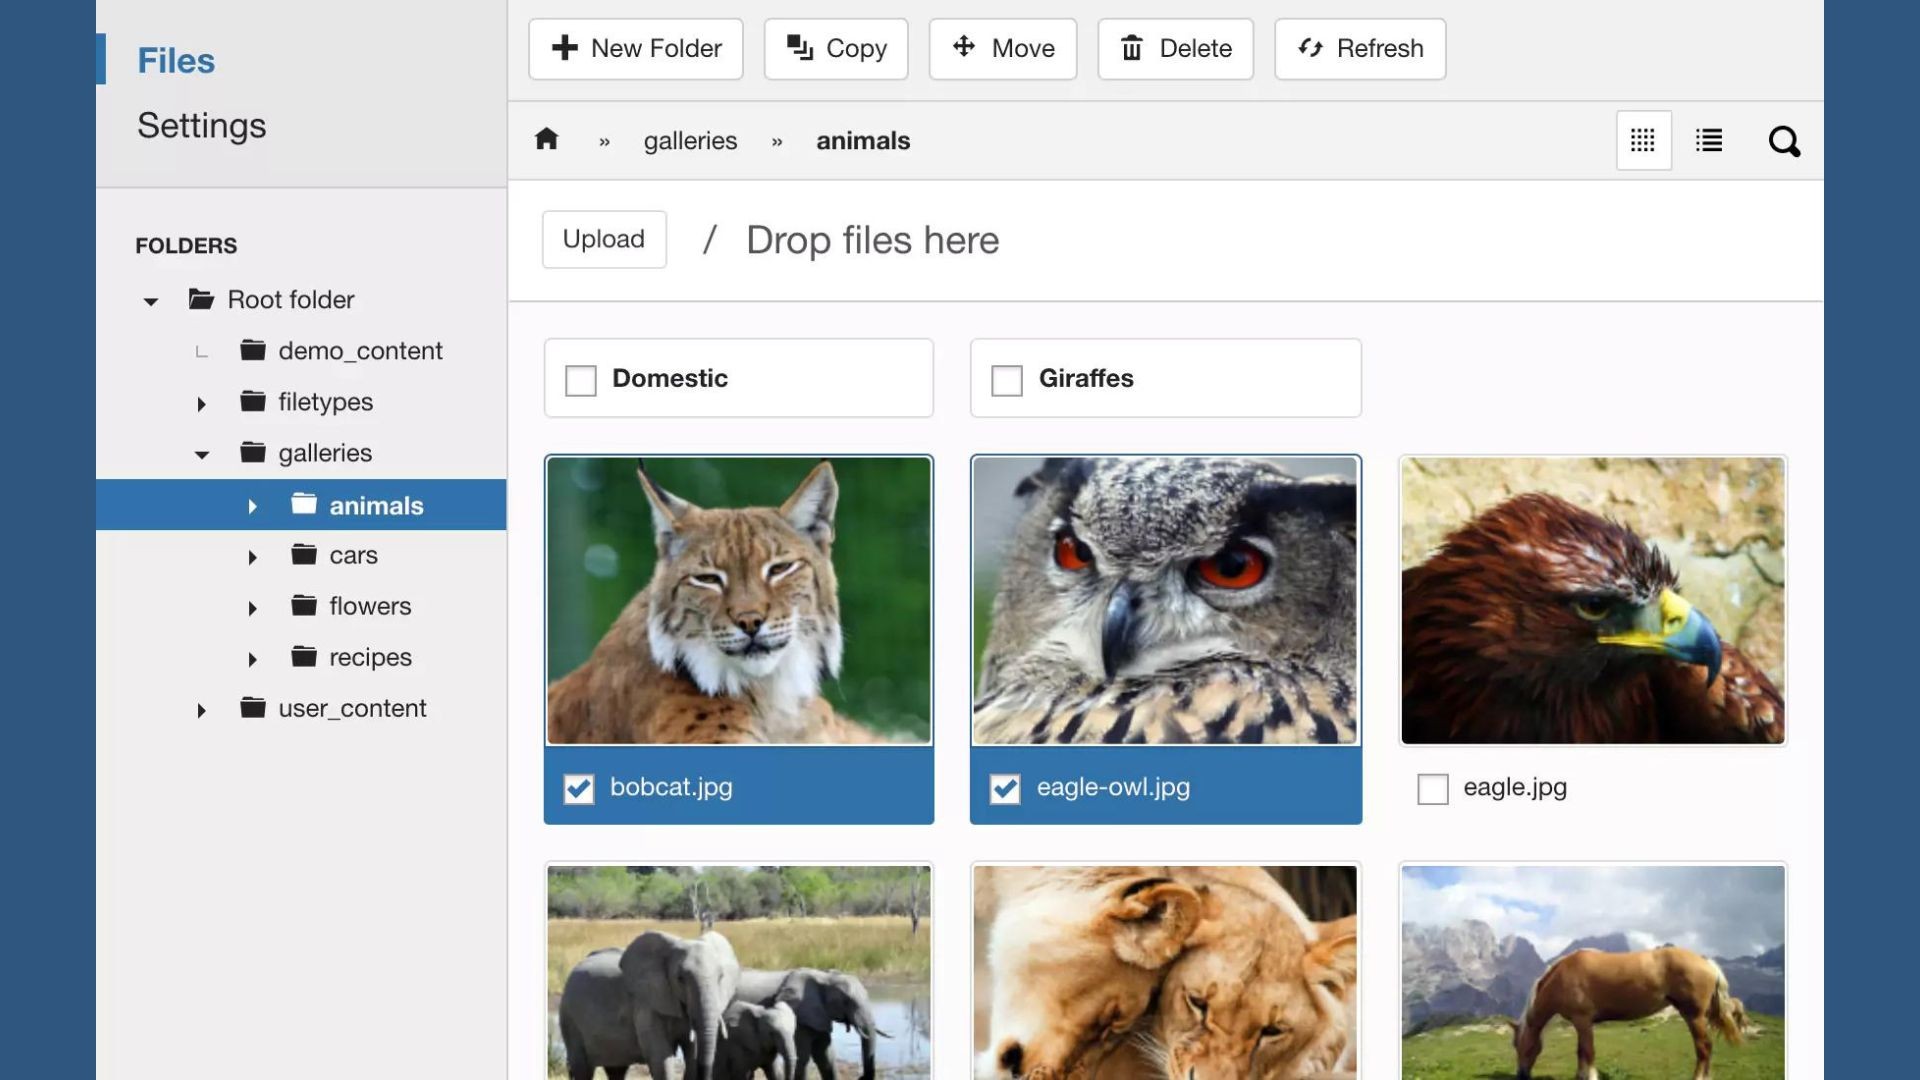Screen dimensions: 1920x1080
Task: Select demo_content in folder tree
Action: tap(360, 351)
